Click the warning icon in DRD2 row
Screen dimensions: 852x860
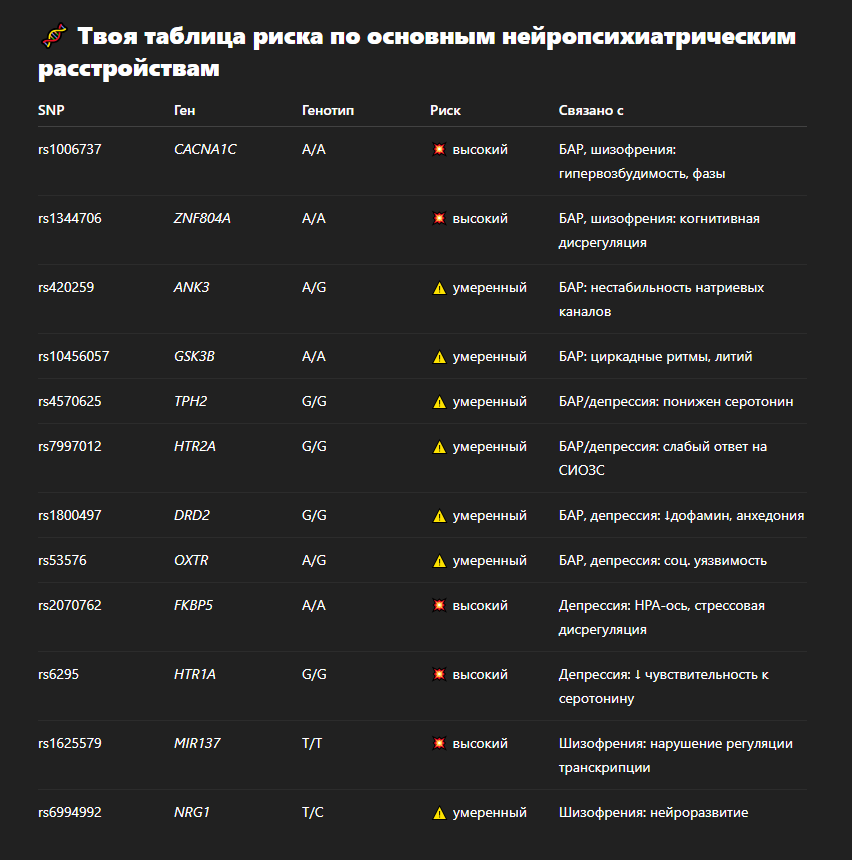438,516
